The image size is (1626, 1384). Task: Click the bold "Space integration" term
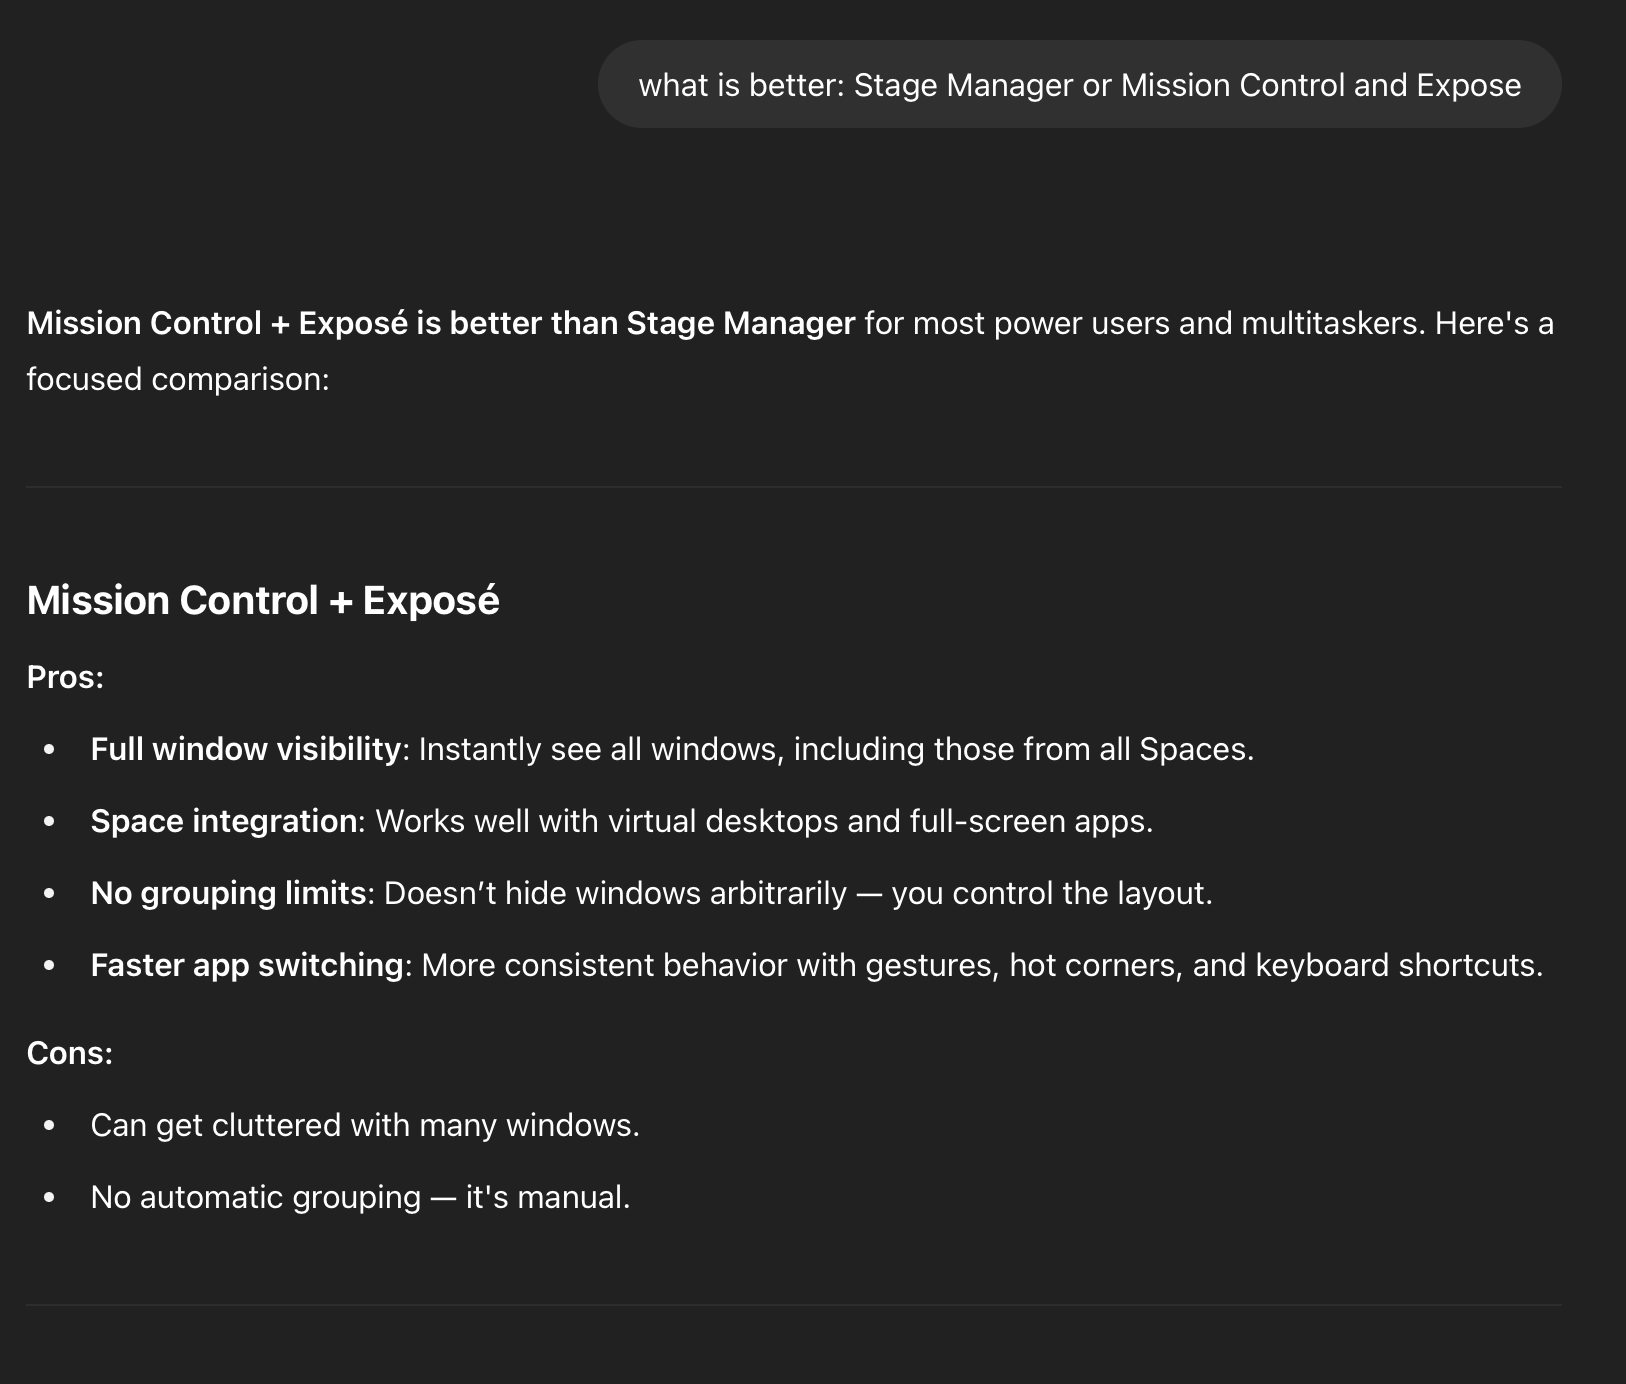coord(223,821)
